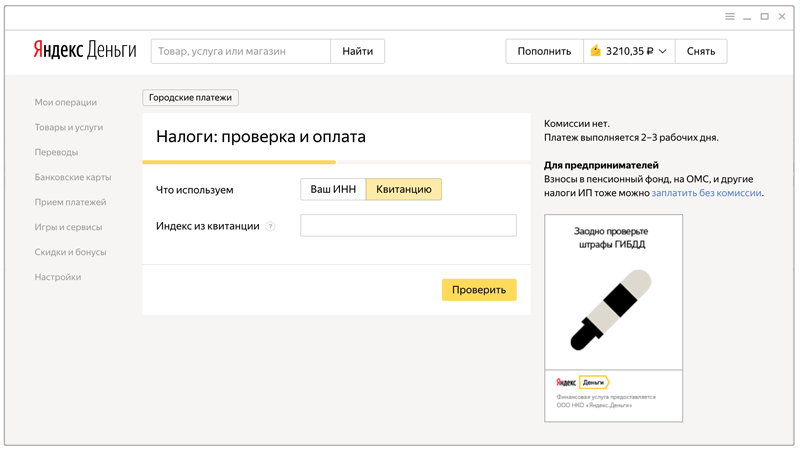Click the Что используем label
Screen dimensions: 800x451
[x=194, y=190]
